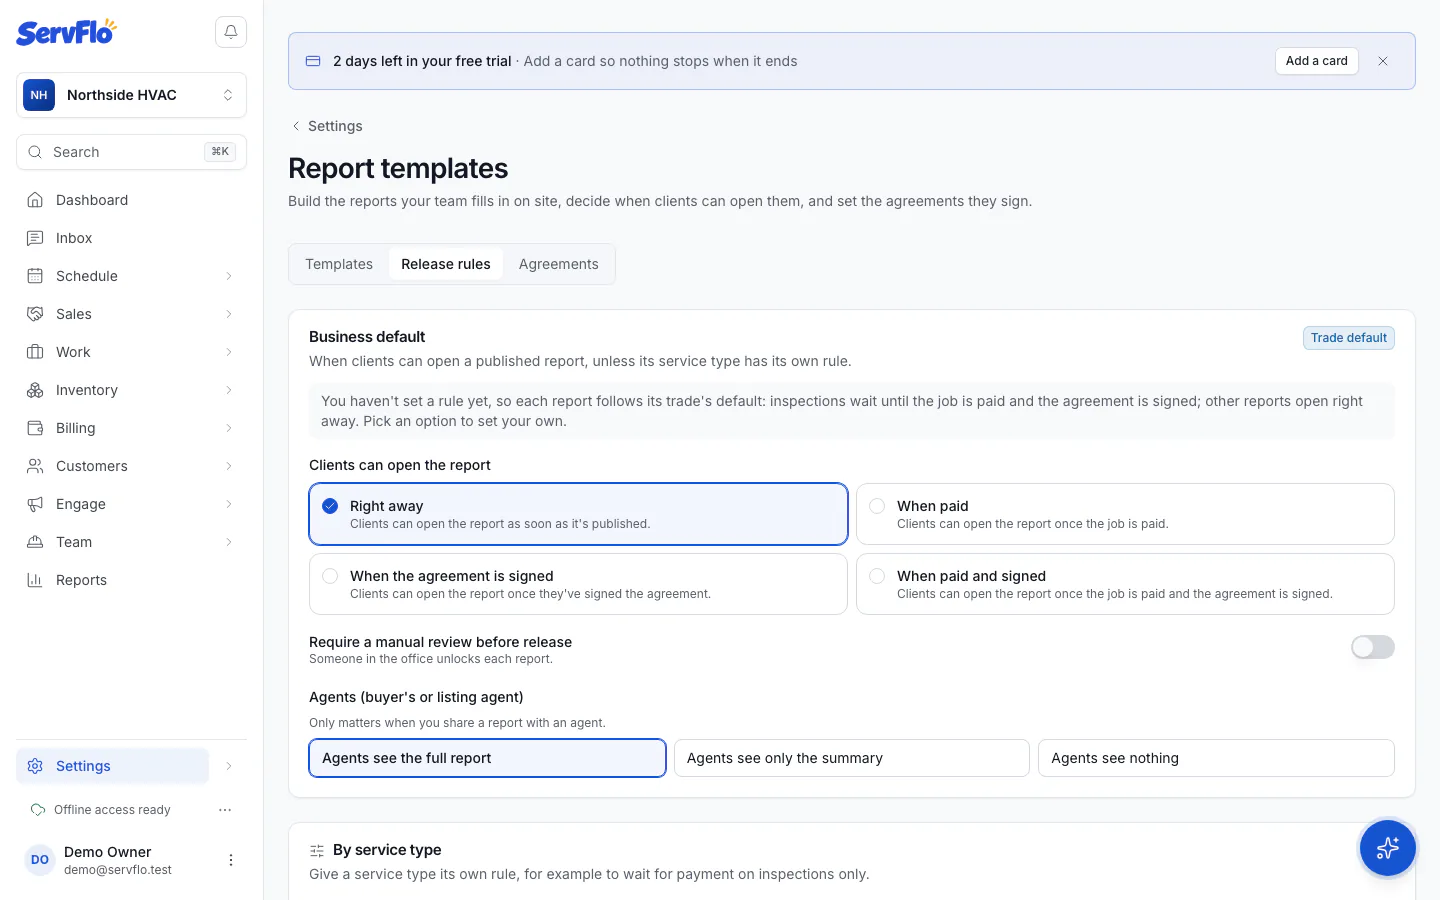Toggle manual review before release
The width and height of the screenshot is (1440, 900).
point(1372,647)
